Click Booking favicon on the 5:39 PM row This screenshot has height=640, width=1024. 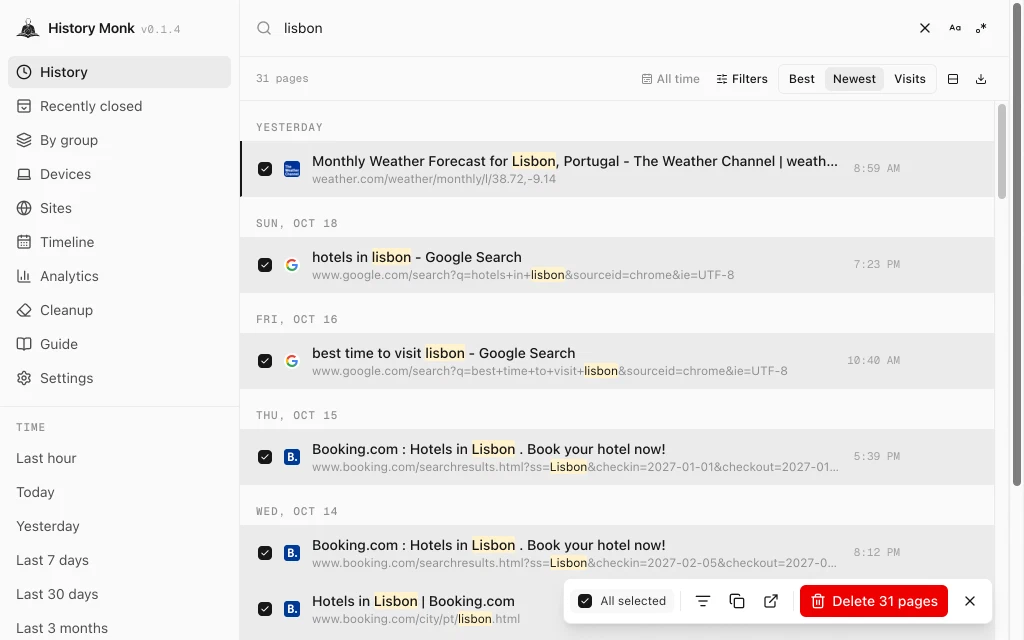pyautogui.click(x=292, y=456)
